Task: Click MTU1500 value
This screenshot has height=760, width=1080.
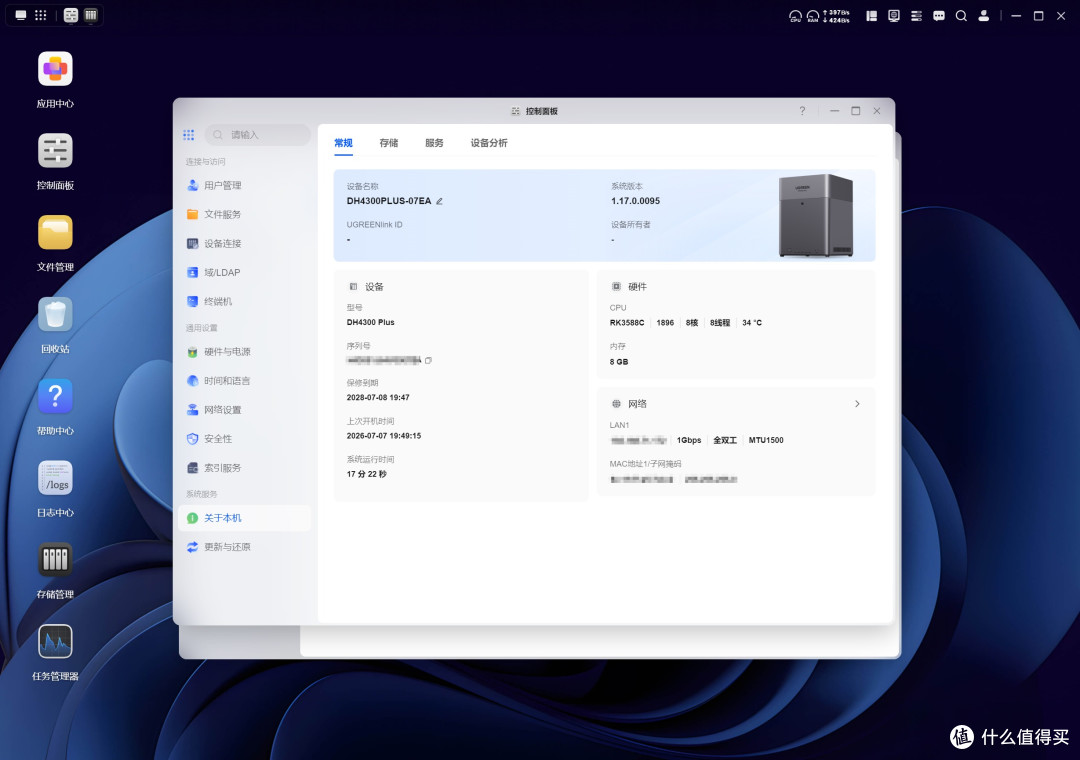Action: (x=766, y=440)
